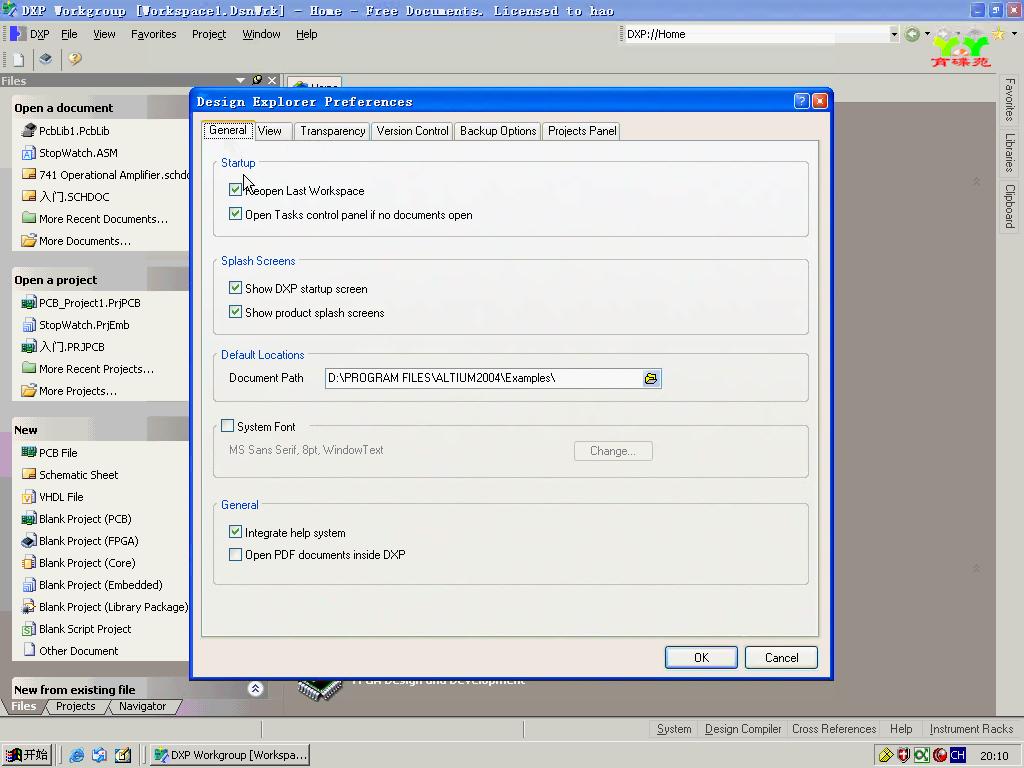The image size is (1024, 768).
Task: Open PcbLib1.PcbLib document icon
Action: click(28, 130)
